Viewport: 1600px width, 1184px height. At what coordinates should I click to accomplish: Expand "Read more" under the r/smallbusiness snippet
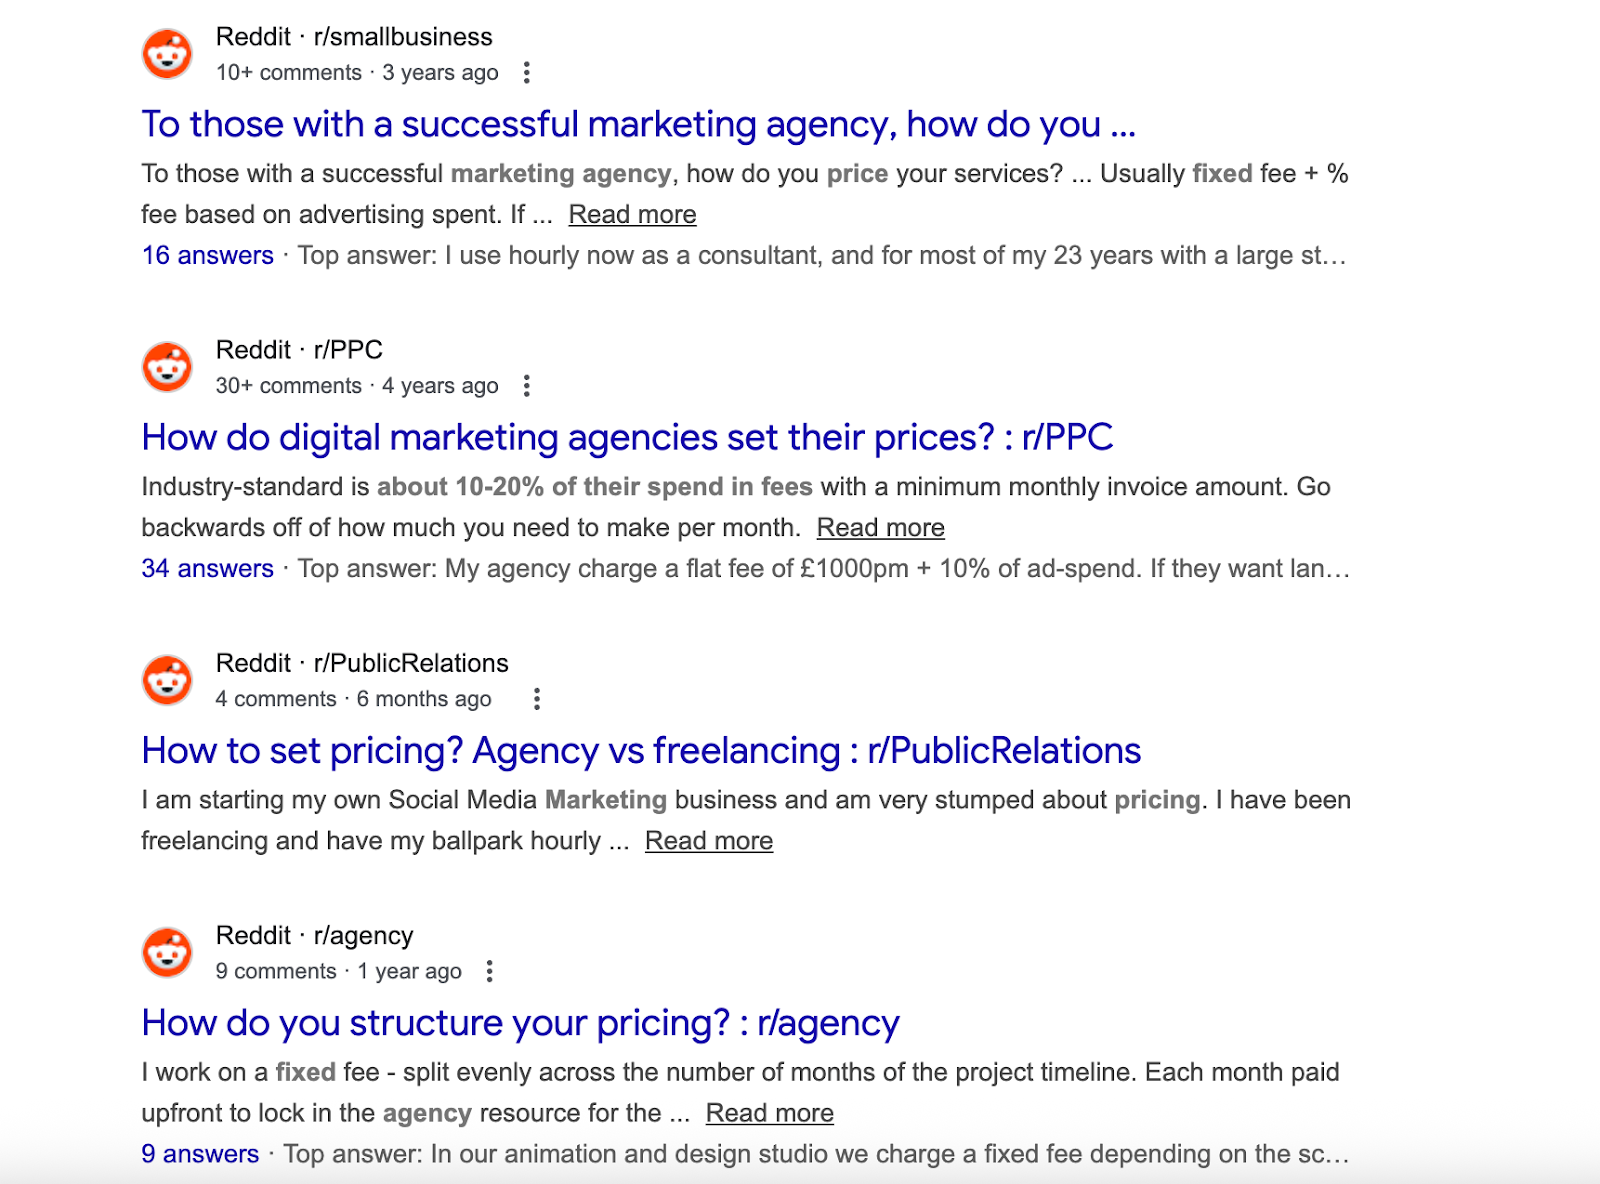tap(631, 214)
